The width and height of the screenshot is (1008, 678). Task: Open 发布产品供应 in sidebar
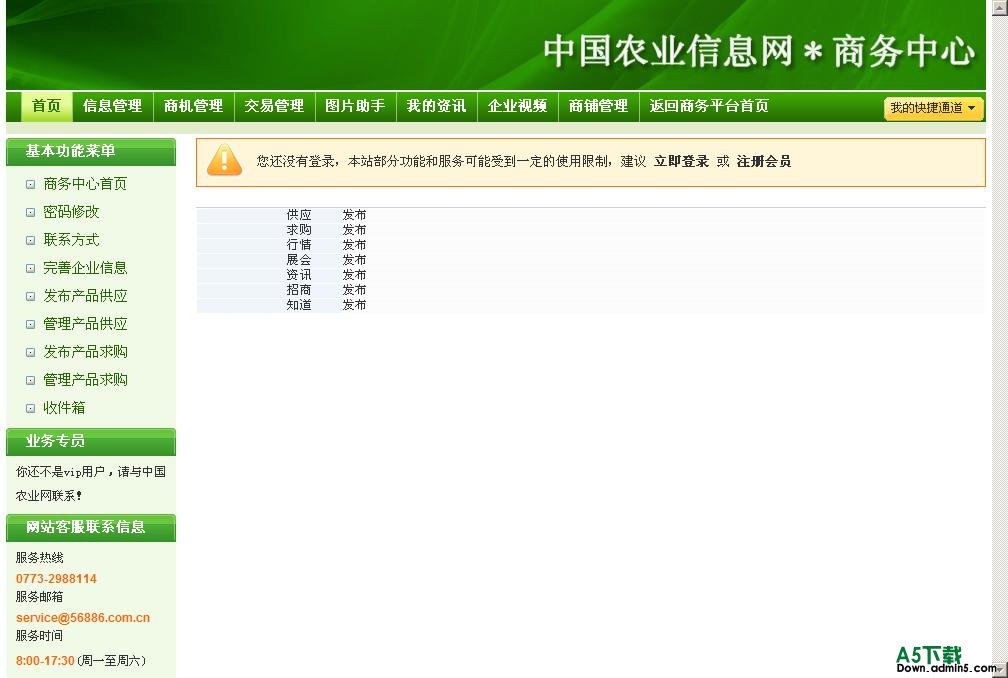[x=85, y=296]
